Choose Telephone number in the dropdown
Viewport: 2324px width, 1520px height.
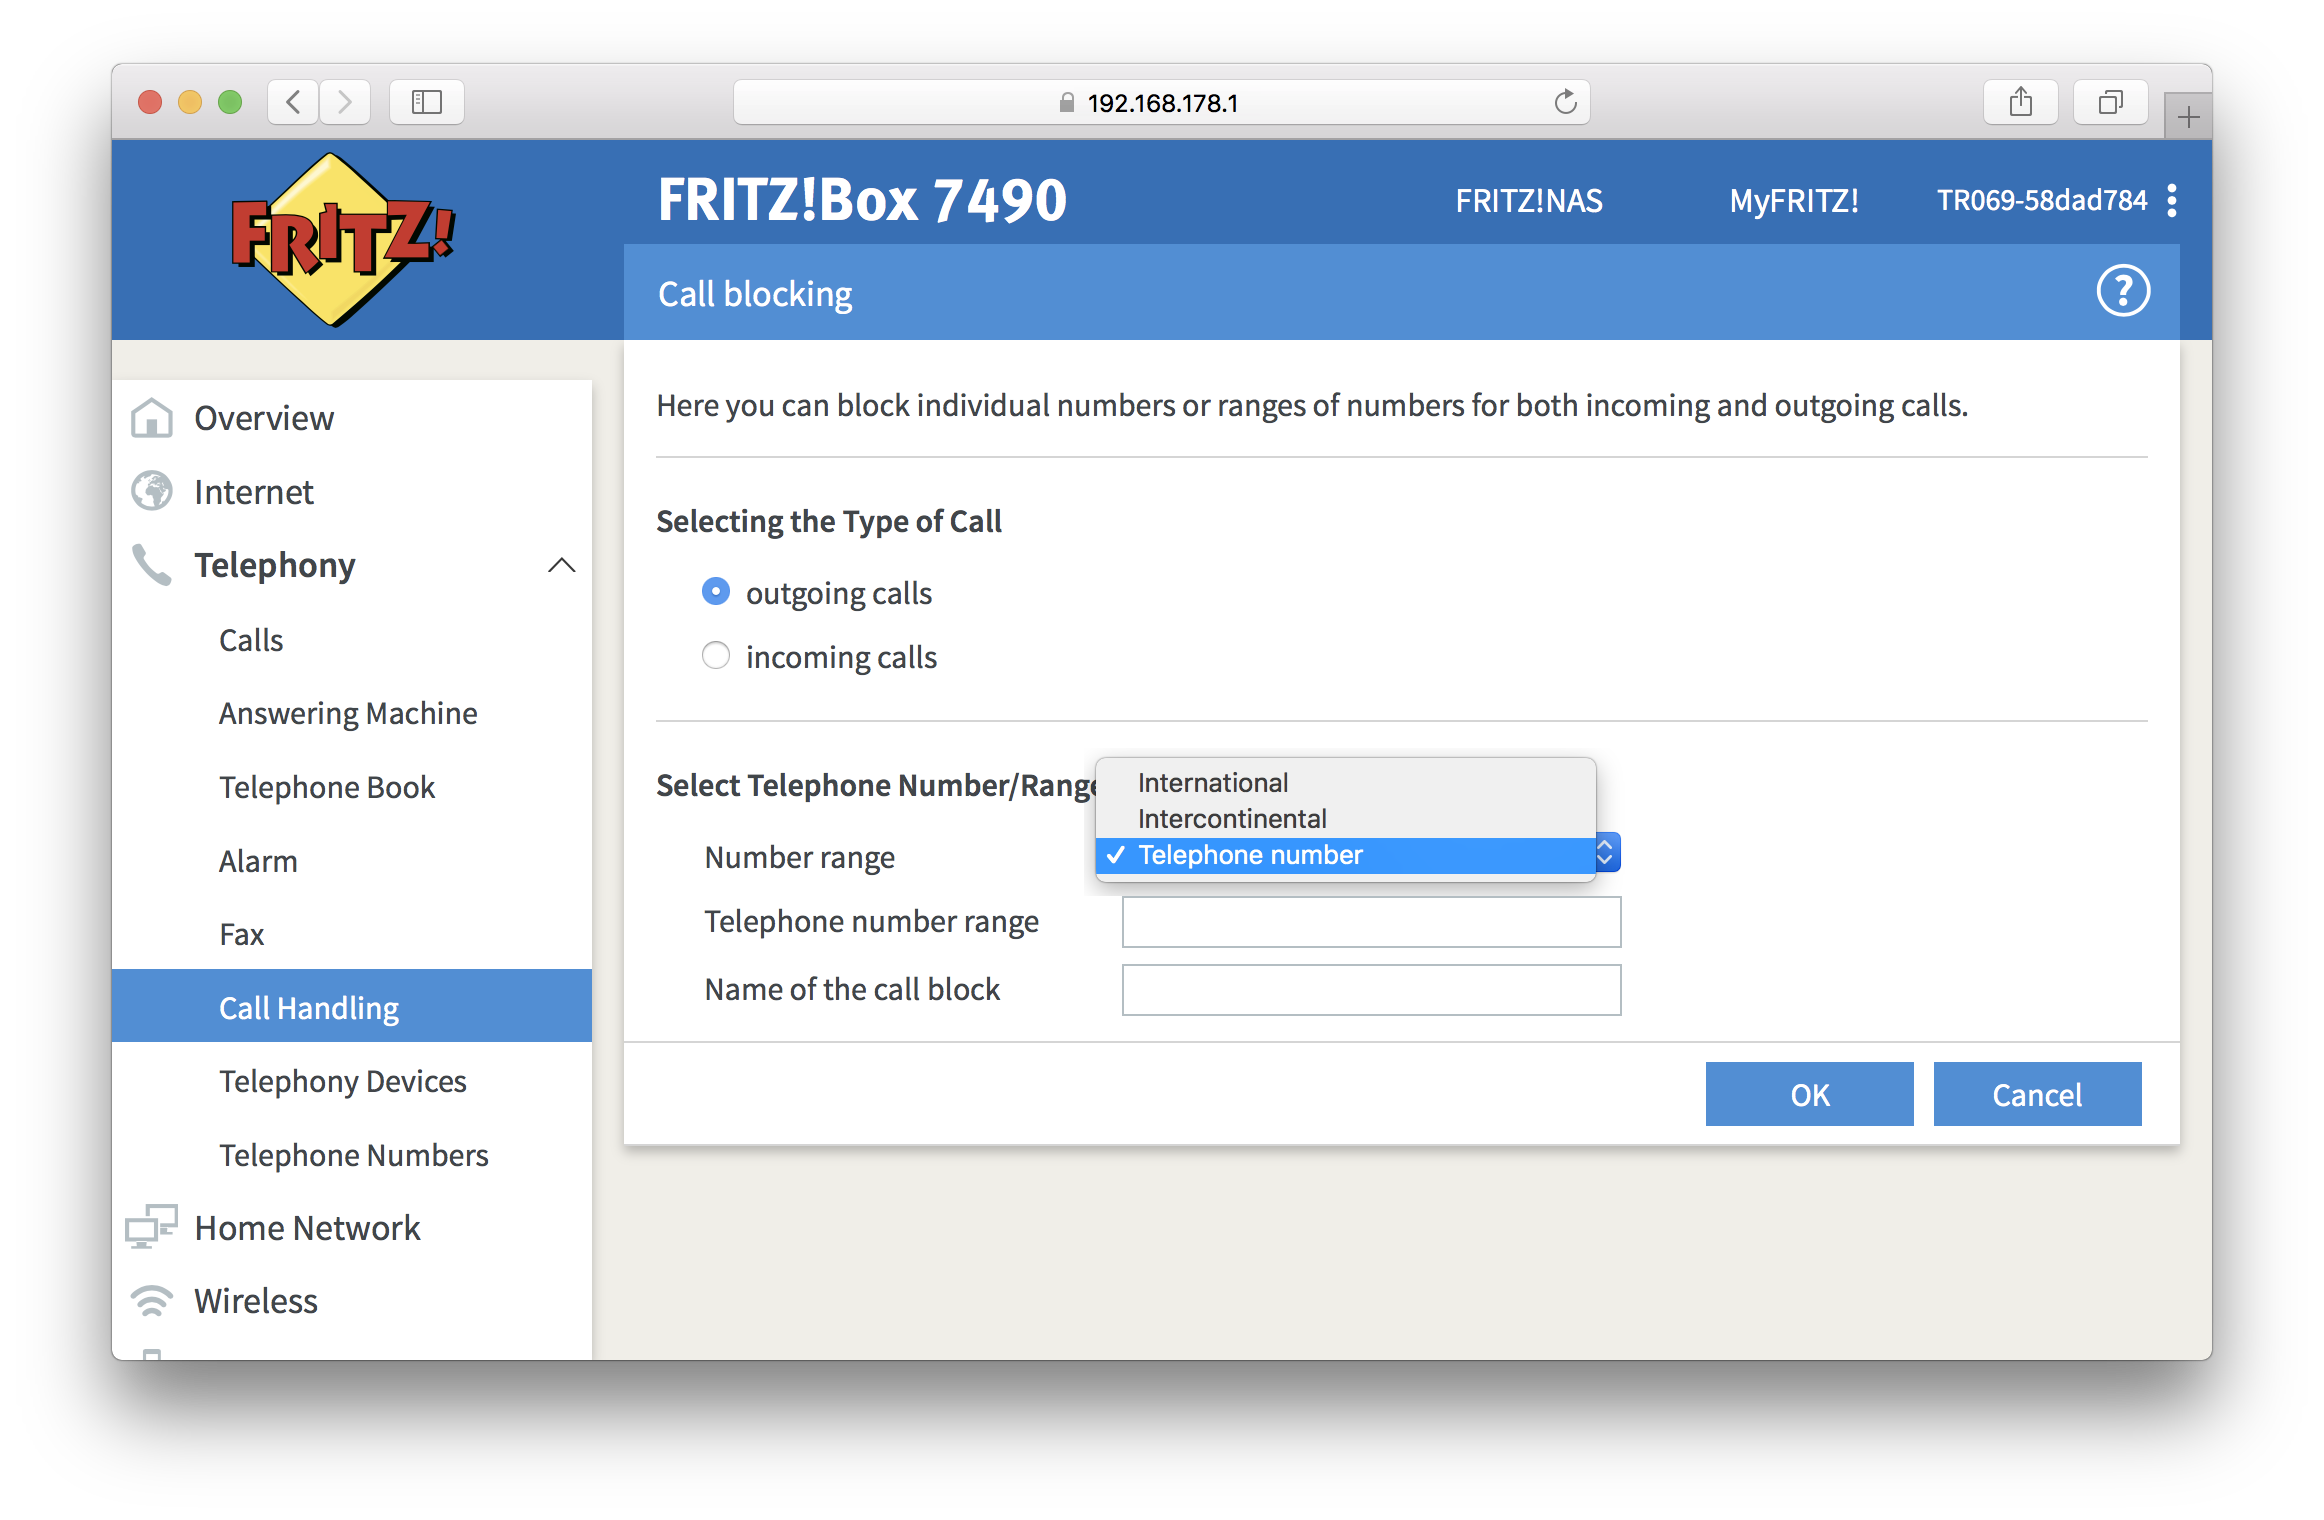point(1346,855)
